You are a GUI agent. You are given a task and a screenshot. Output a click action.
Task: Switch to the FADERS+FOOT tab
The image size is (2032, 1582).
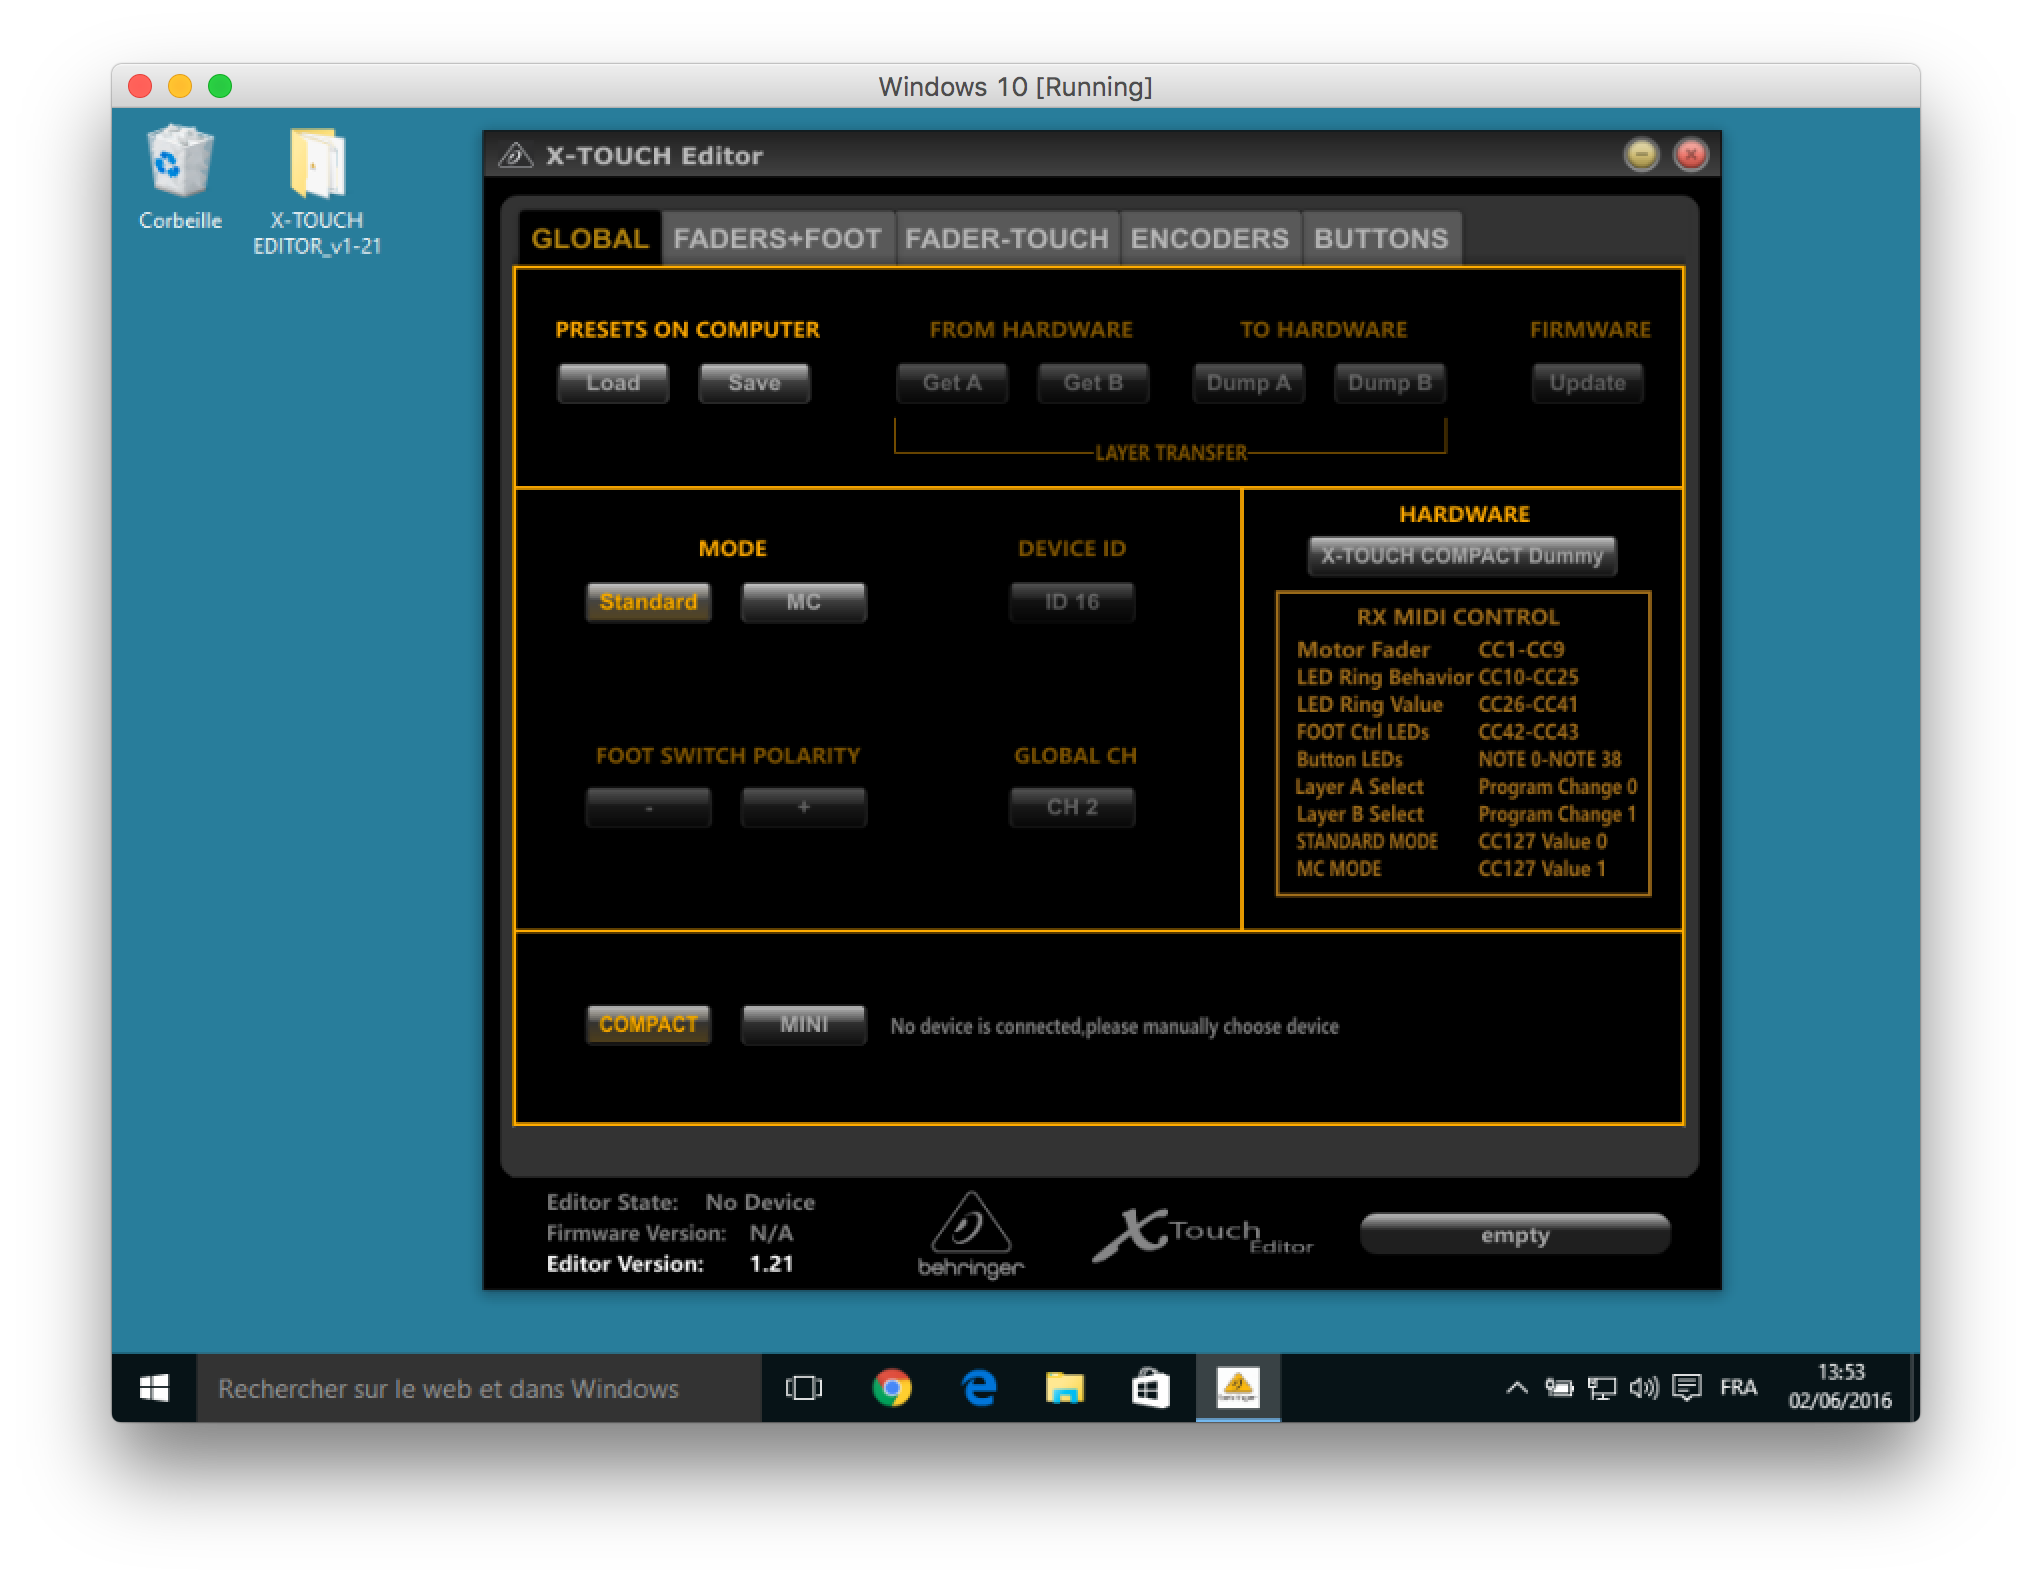pyautogui.click(x=777, y=239)
